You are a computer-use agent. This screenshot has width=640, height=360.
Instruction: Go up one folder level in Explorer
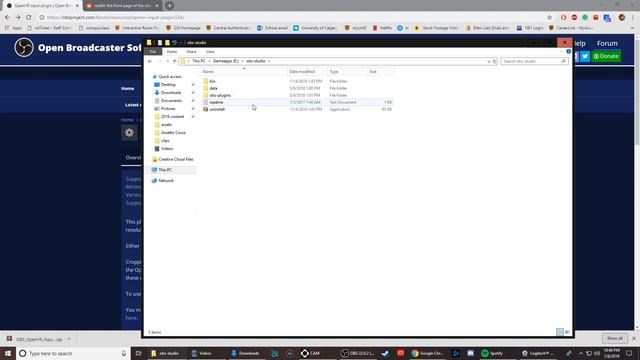coord(174,61)
